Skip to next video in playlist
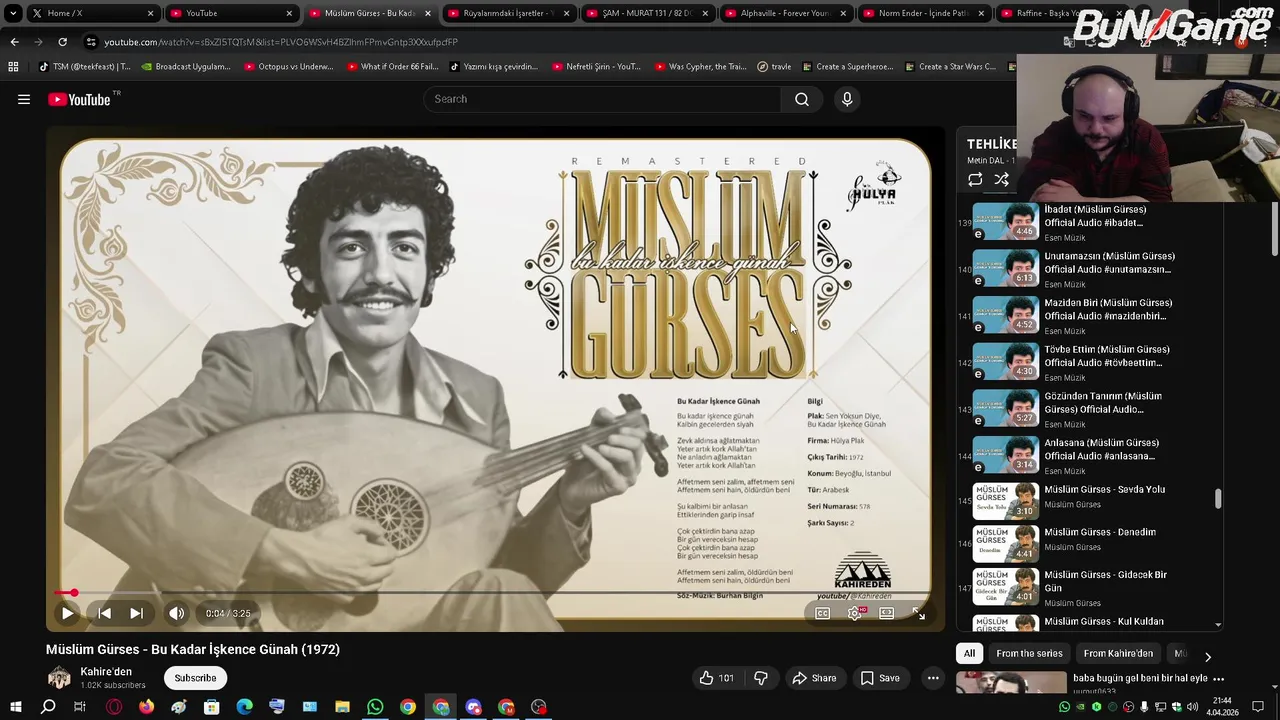The image size is (1280, 720). click(137, 614)
